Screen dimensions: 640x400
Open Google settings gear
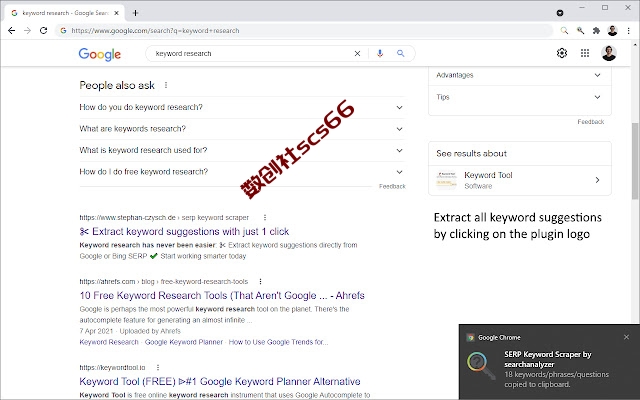pyautogui.click(x=562, y=53)
